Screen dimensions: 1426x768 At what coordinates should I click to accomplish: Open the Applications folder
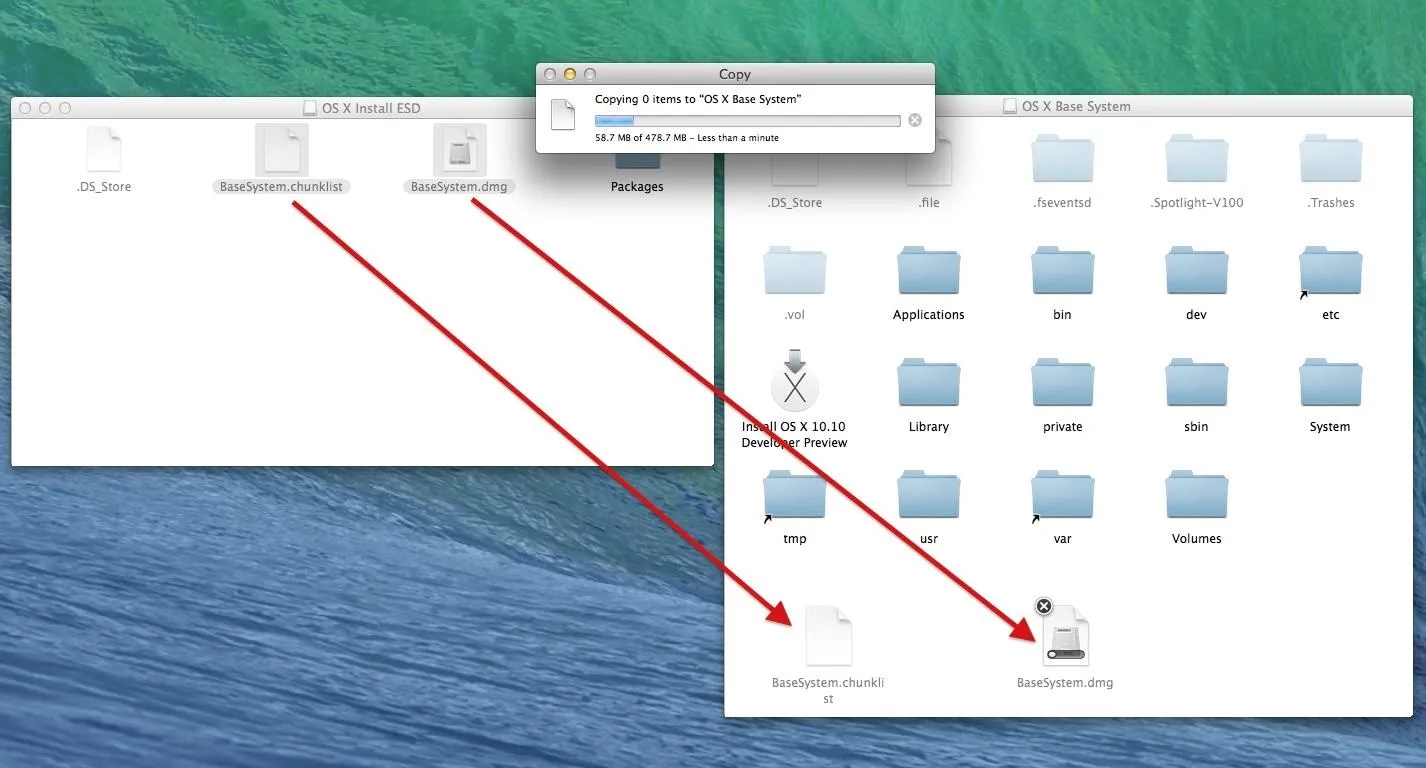tap(929, 270)
